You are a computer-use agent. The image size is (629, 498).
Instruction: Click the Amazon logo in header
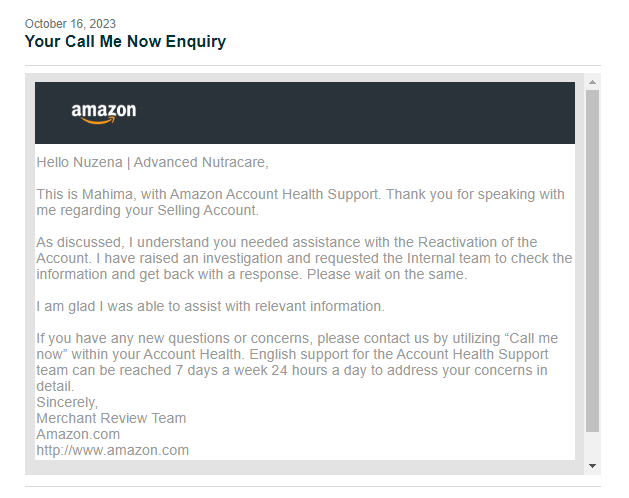[x=104, y=113]
